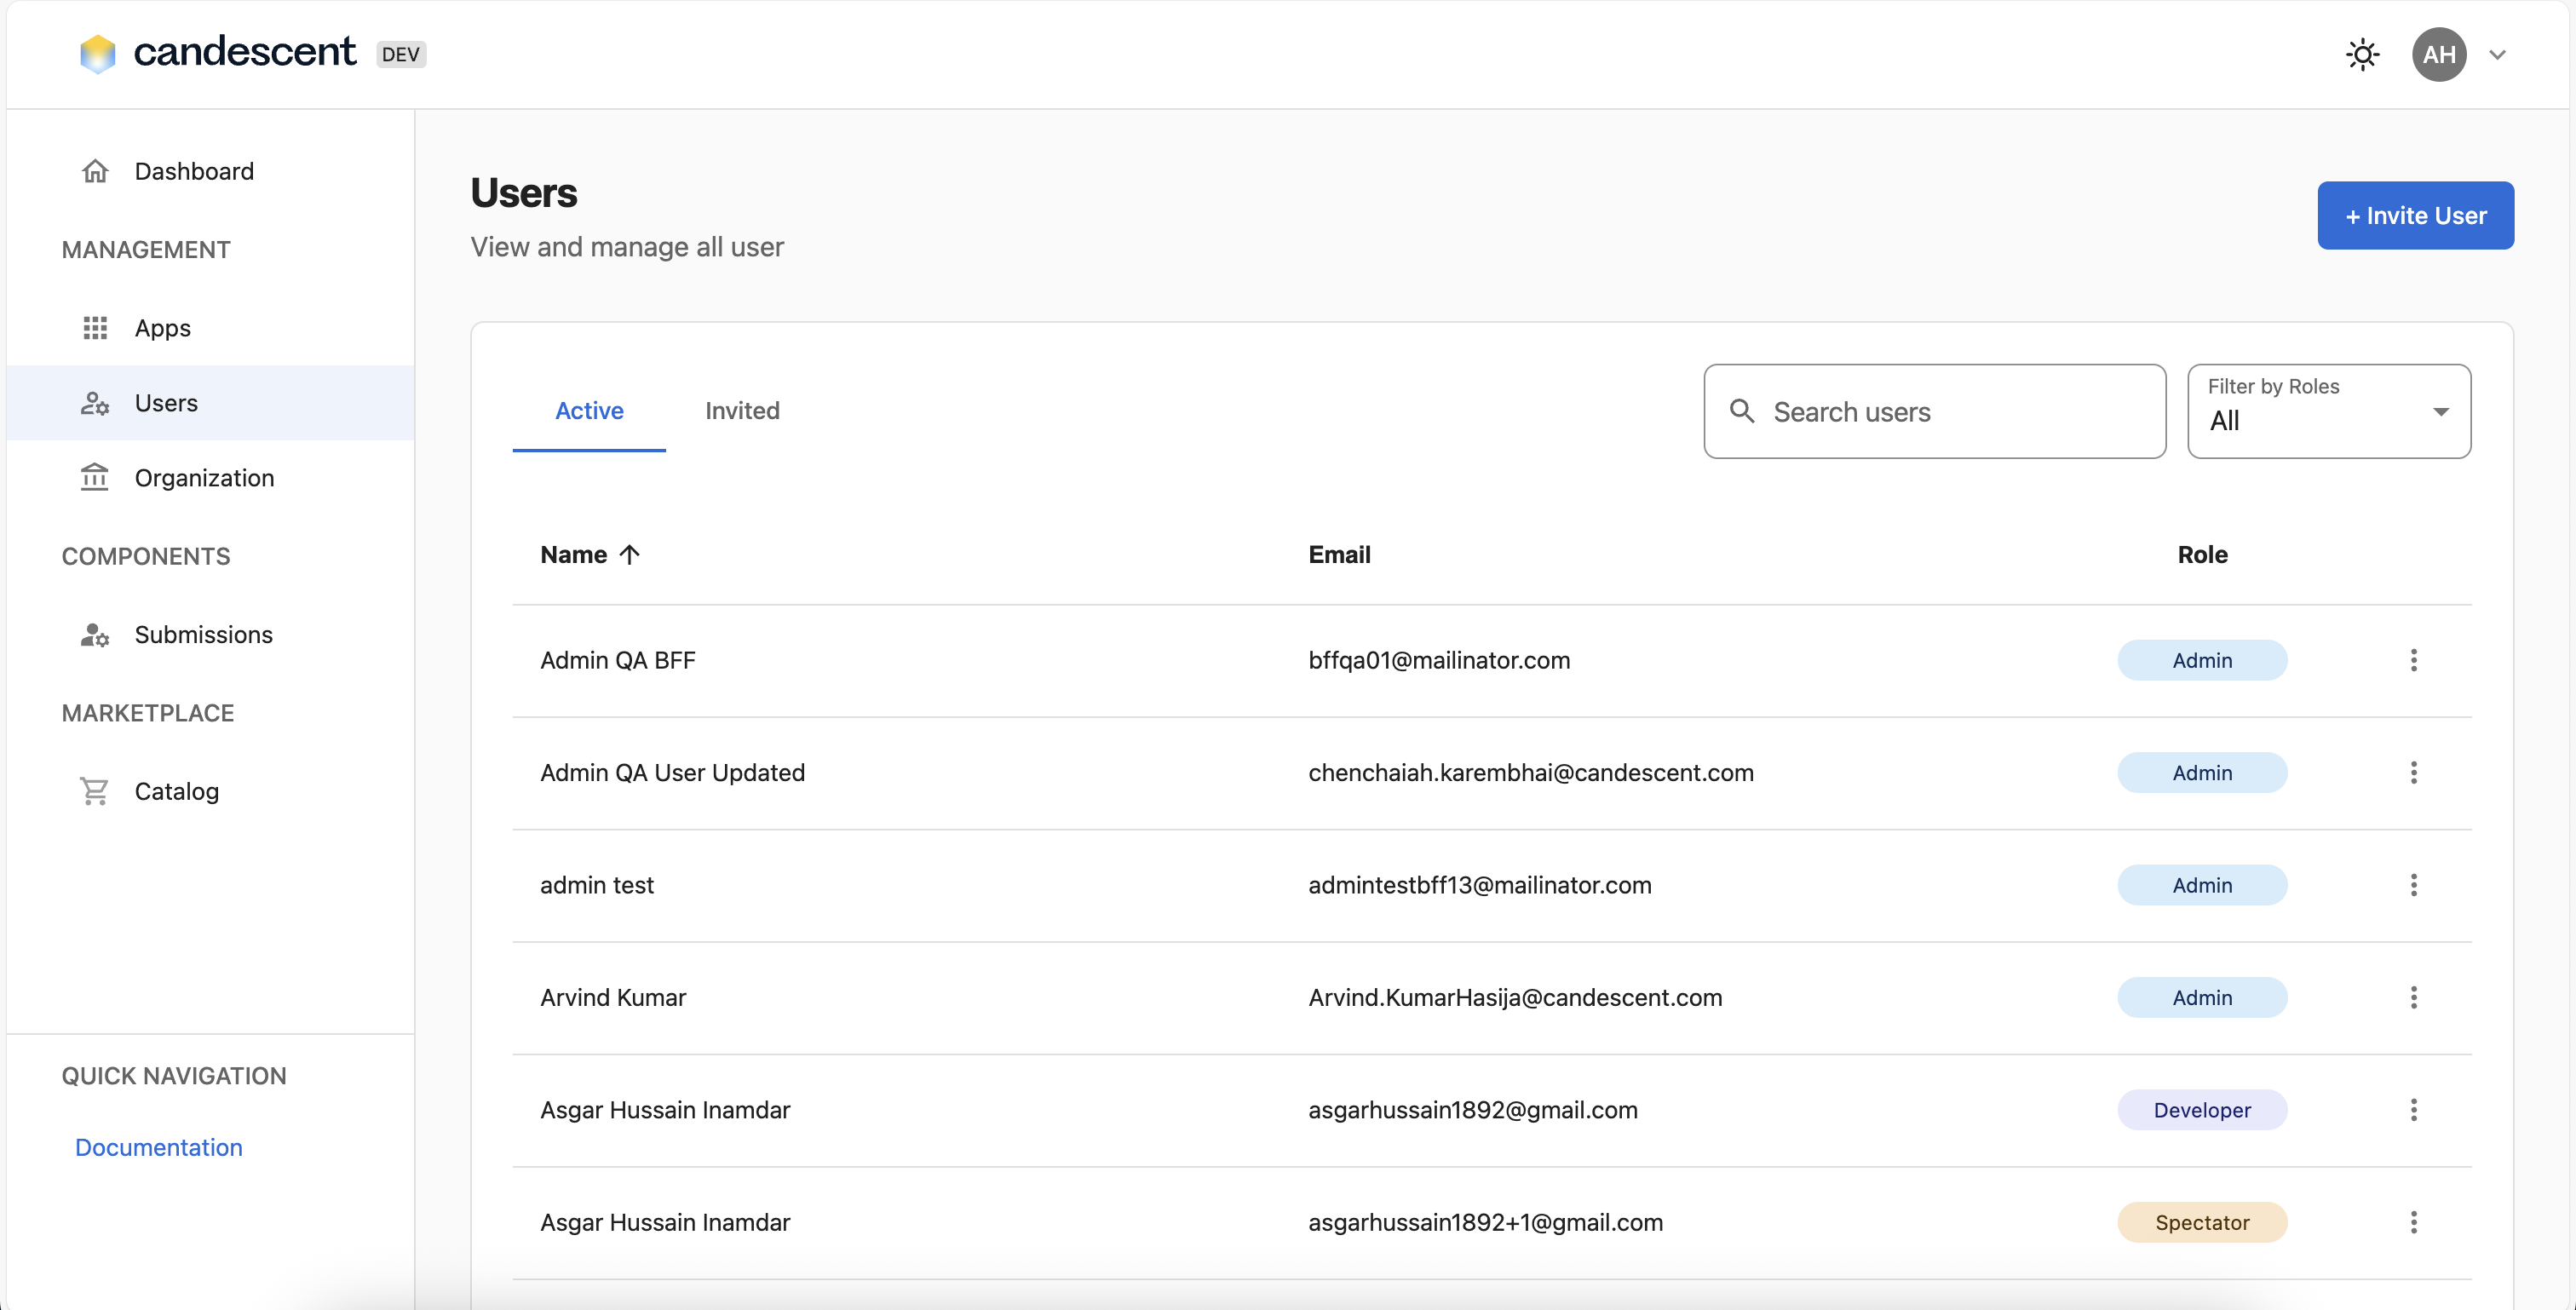Open Filter by Roles dropdown

click(2328, 411)
